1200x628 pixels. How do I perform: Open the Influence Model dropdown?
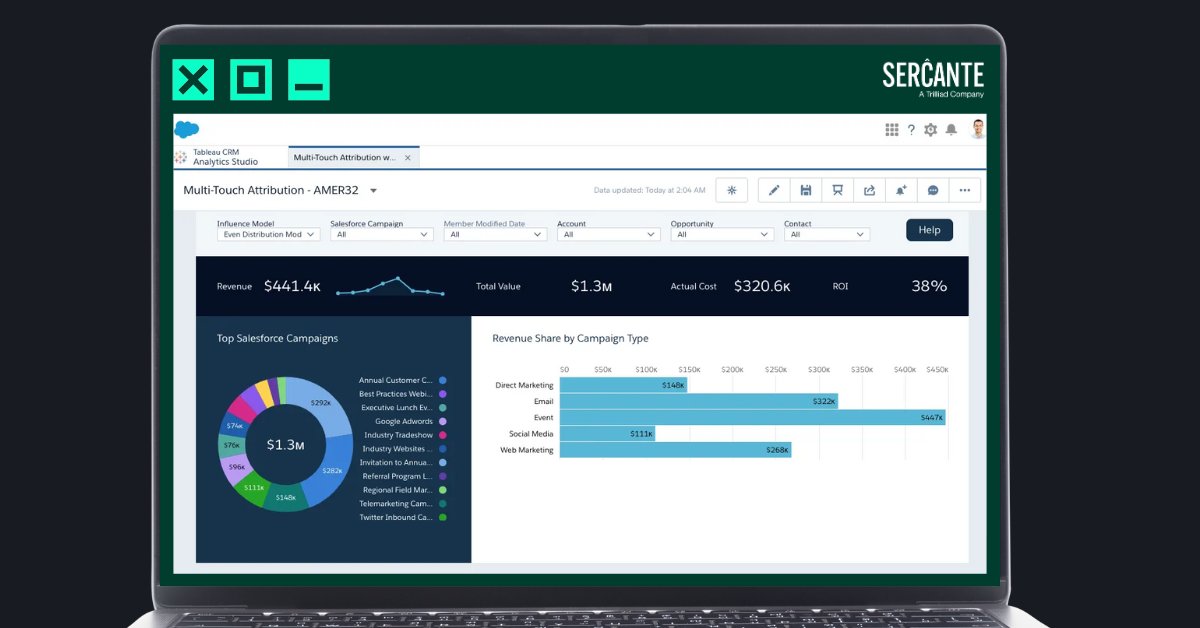pyautogui.click(x=268, y=234)
